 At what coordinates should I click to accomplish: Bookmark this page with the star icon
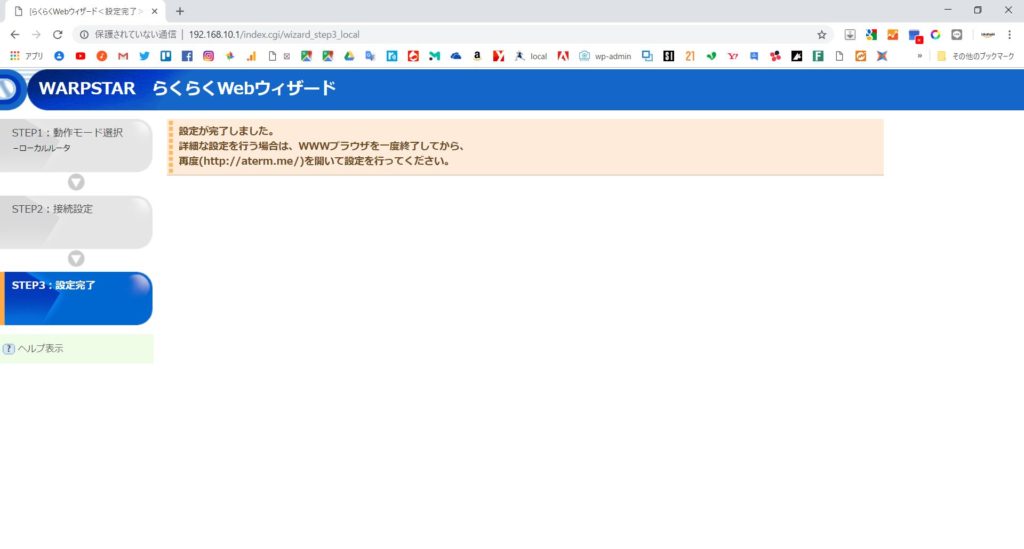821,34
